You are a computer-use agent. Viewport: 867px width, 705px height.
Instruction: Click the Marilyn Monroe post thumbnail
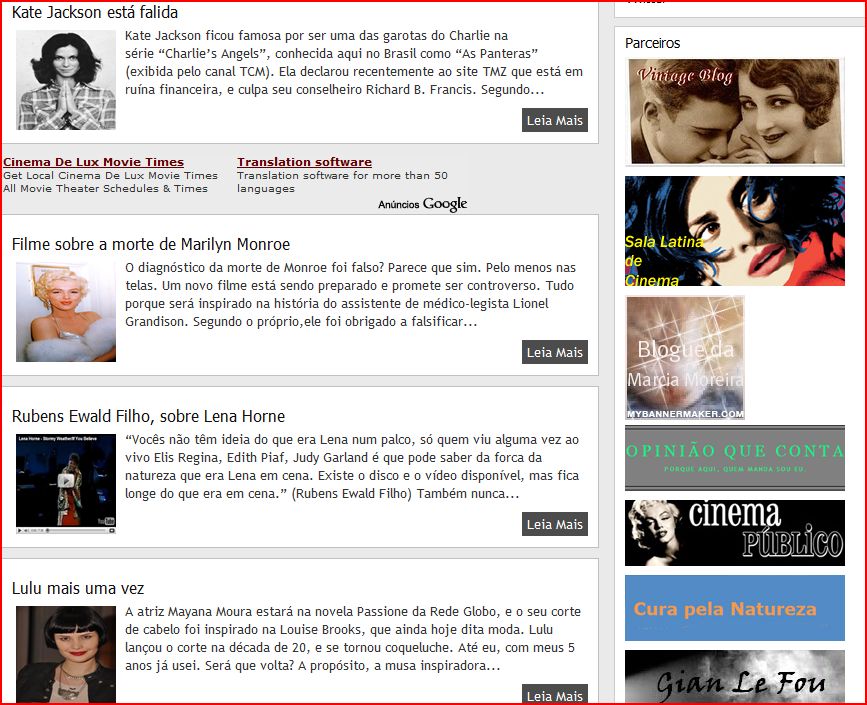pos(66,312)
